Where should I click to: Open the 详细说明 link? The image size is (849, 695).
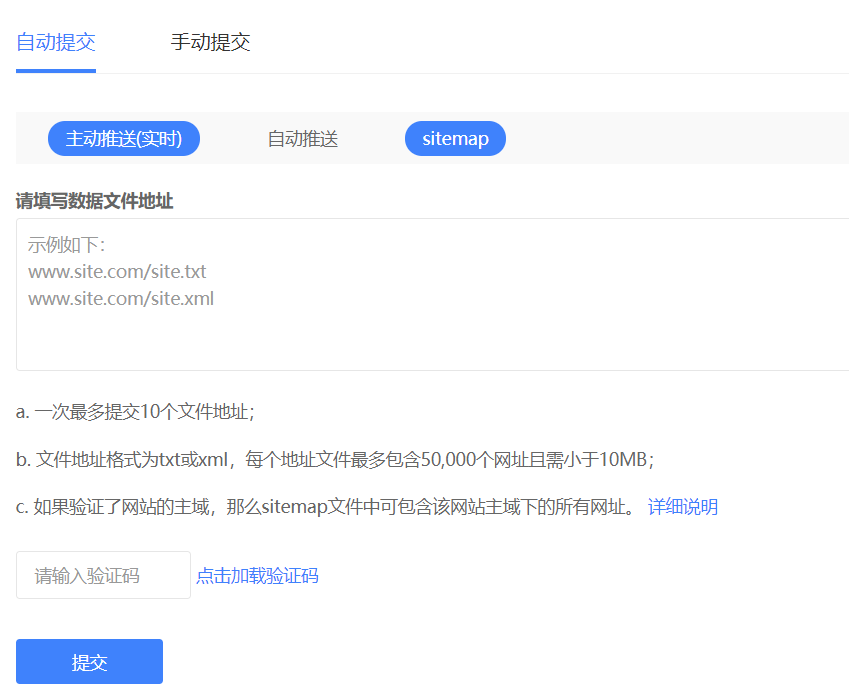[683, 507]
